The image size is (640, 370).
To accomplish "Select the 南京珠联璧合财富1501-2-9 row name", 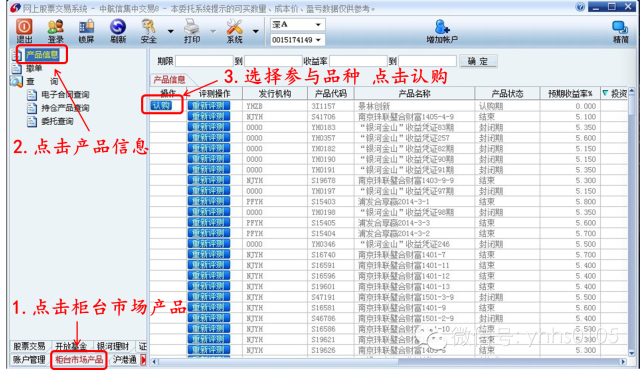I will (x=406, y=318).
